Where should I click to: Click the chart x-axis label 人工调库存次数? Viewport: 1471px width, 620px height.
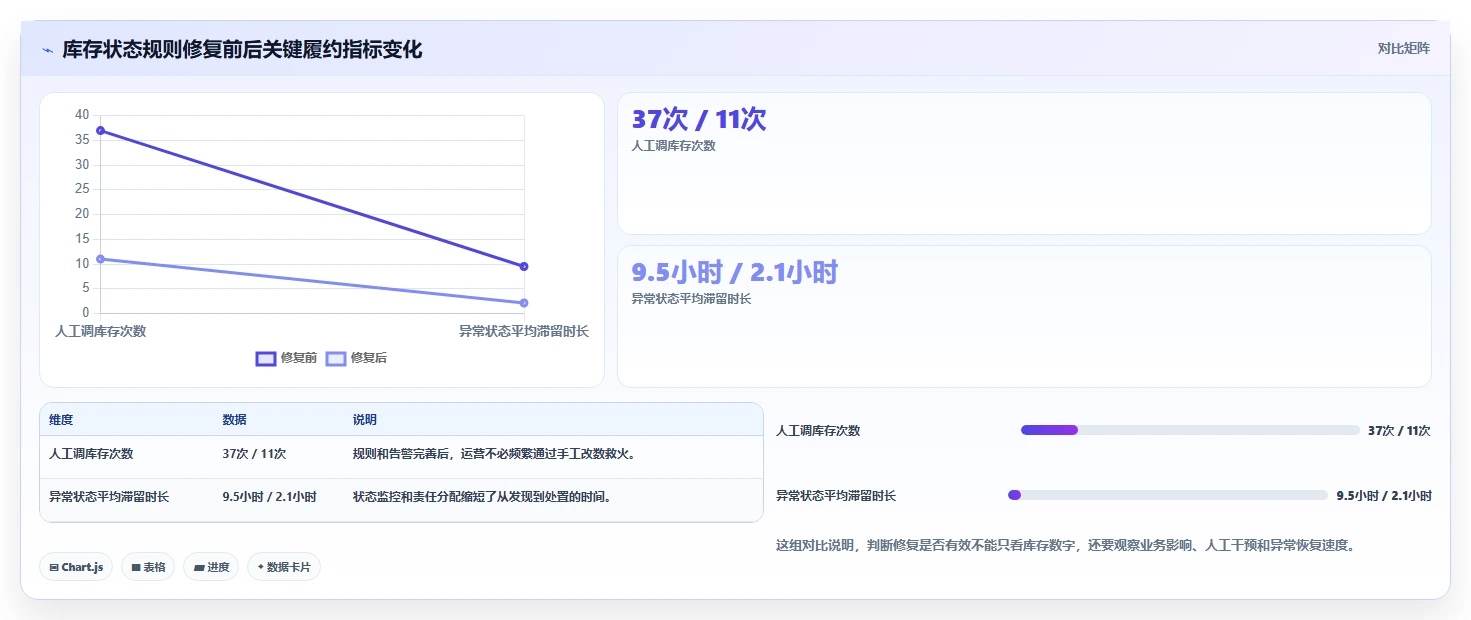[x=101, y=331]
